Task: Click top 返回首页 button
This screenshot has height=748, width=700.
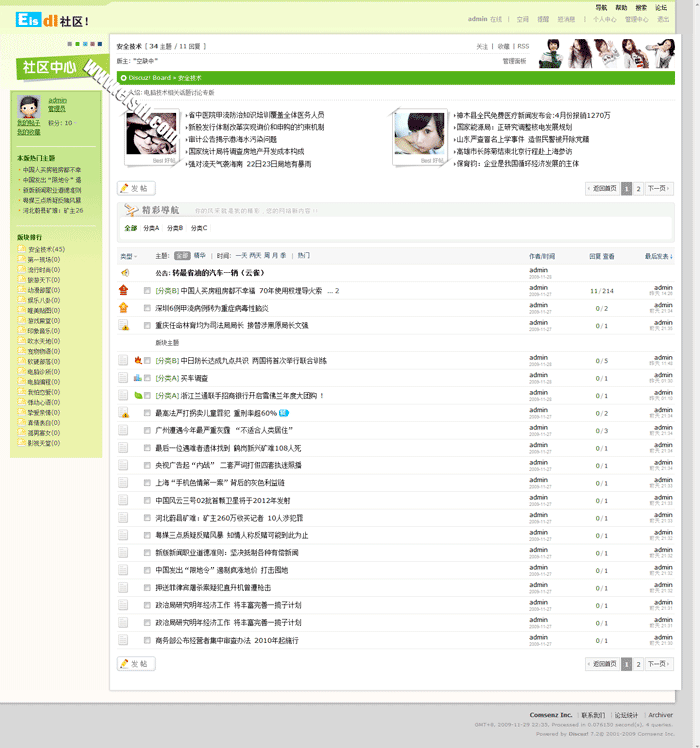Action: 603,189
